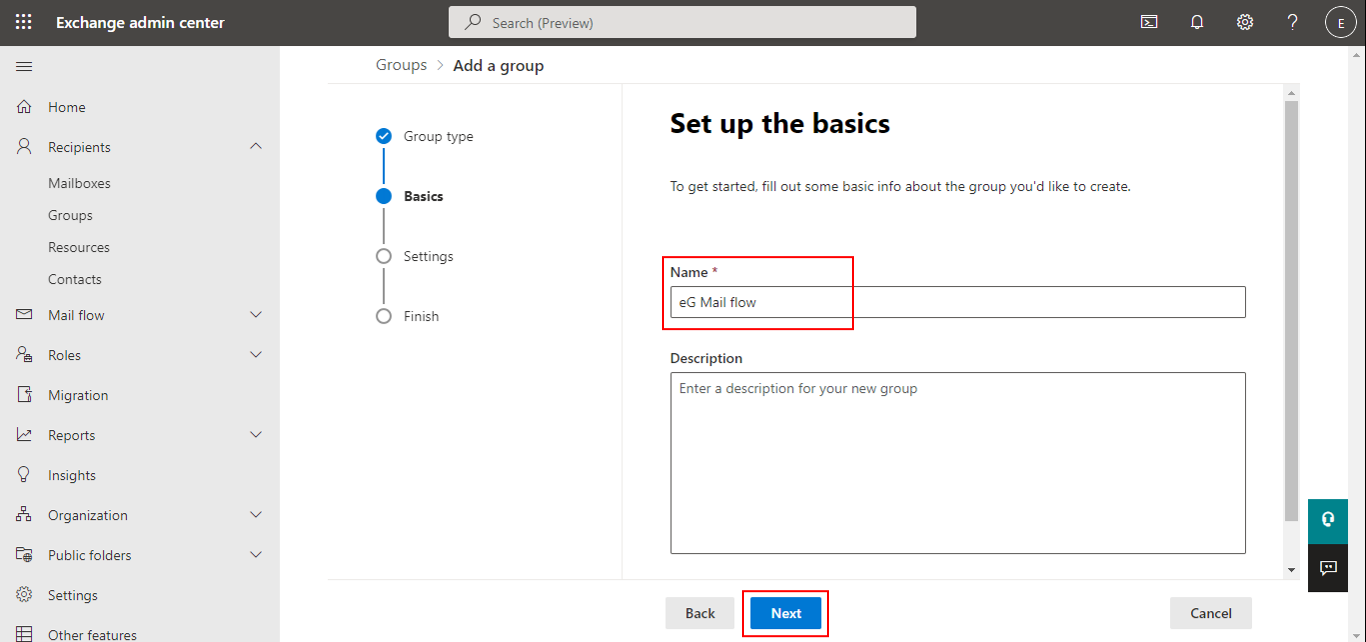Select Migration in navigation
The width and height of the screenshot is (1366, 642).
78,395
